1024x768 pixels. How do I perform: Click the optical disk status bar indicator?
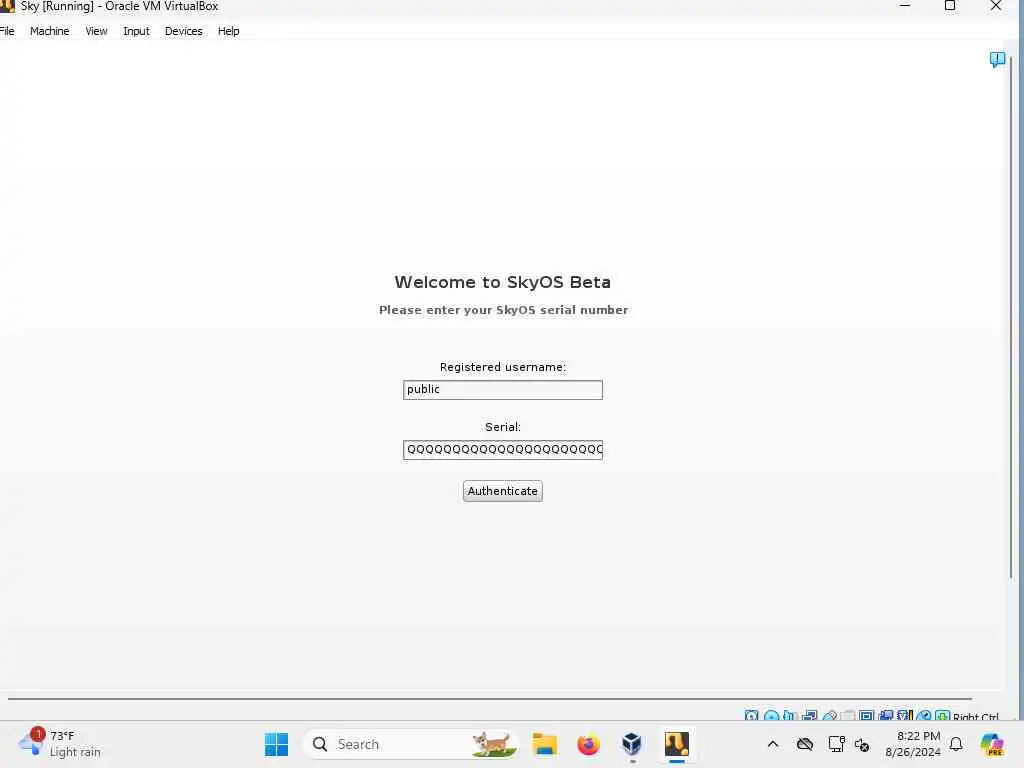[771, 716]
